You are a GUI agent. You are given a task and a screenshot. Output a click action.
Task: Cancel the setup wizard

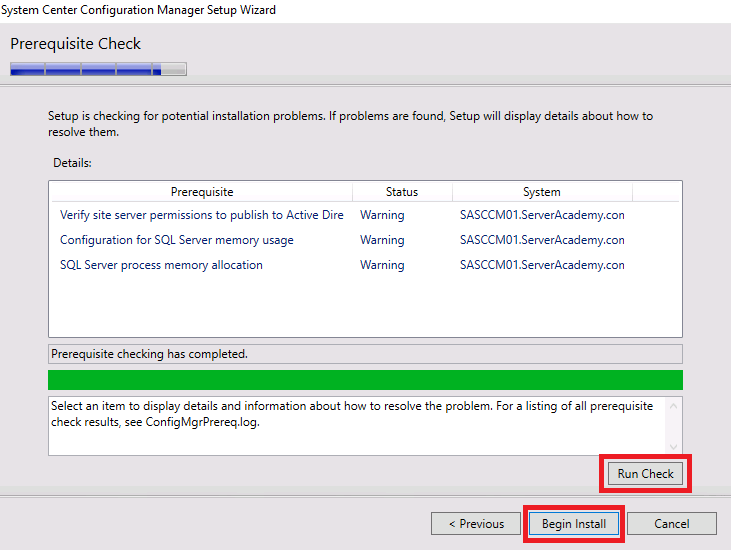(x=672, y=524)
